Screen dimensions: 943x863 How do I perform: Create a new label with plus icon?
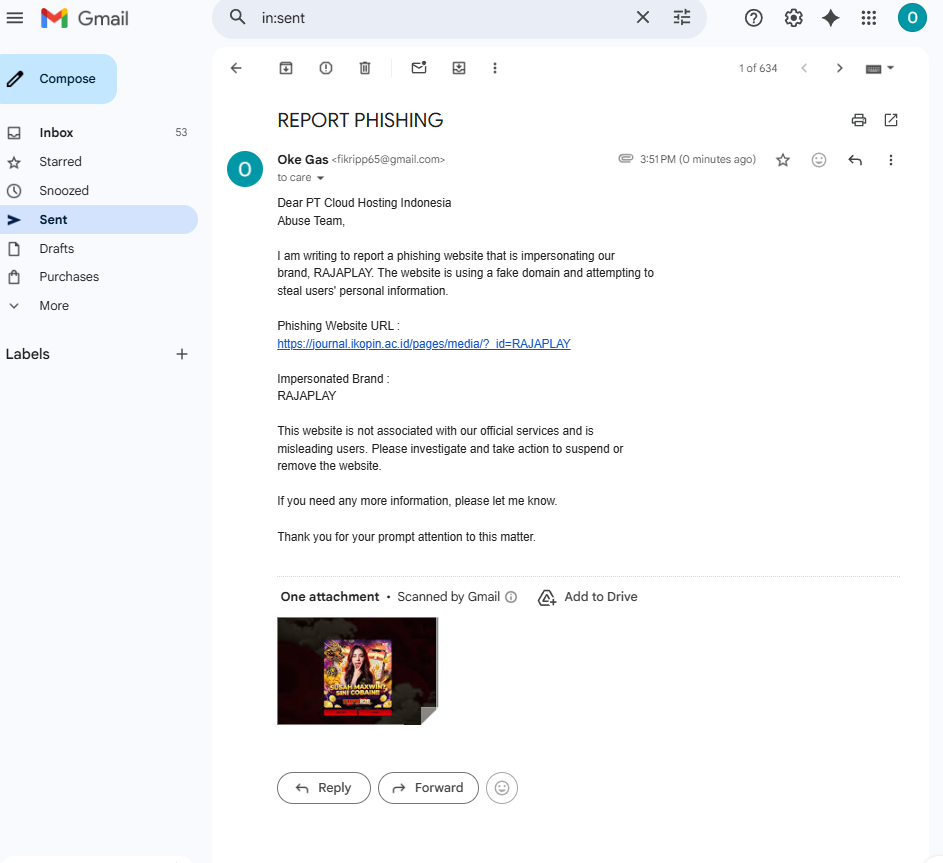point(182,354)
